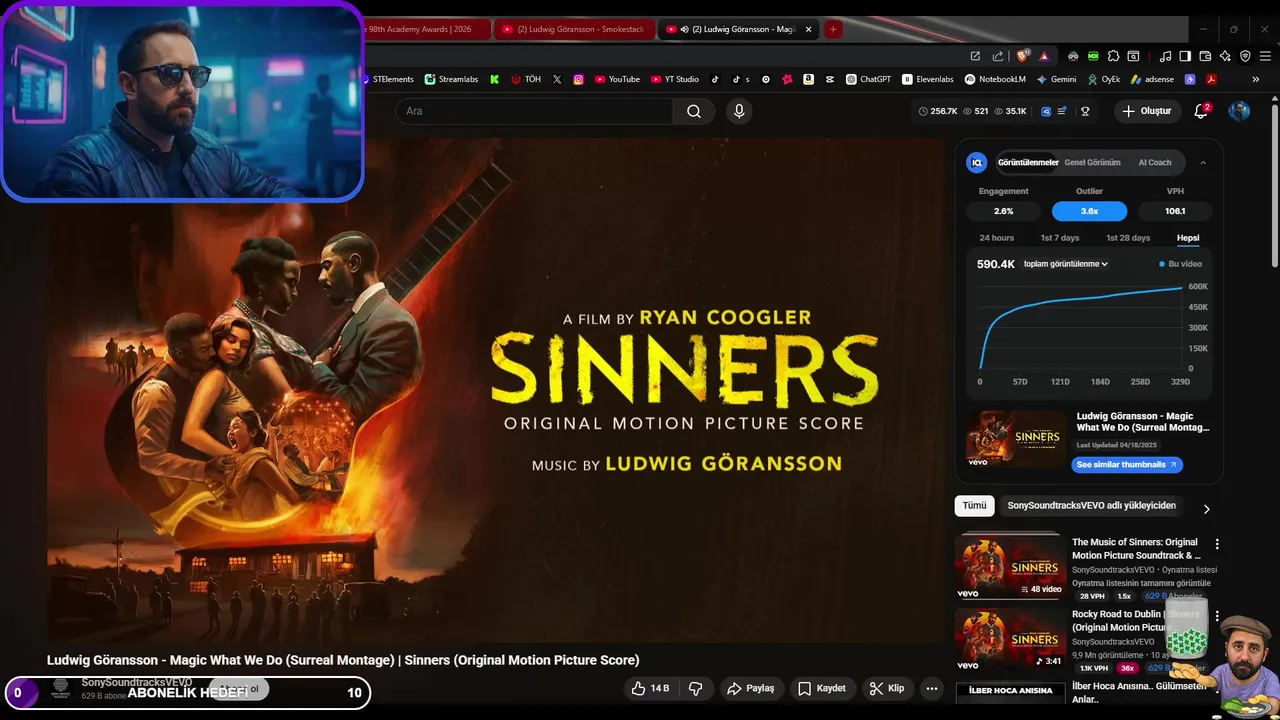Viewport: 1280px width, 720px height.
Task: Open the YT Studio bookmark
Action: click(x=675, y=79)
